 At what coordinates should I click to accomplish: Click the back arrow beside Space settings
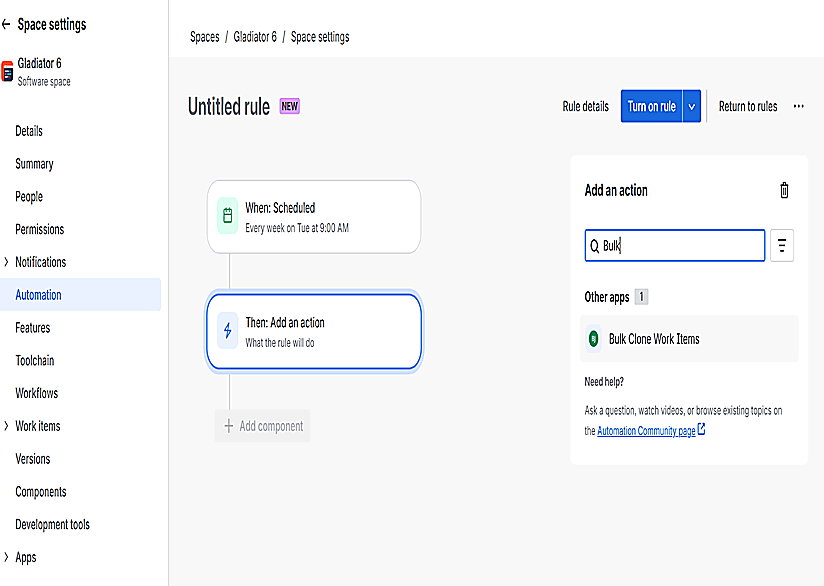coord(7,24)
